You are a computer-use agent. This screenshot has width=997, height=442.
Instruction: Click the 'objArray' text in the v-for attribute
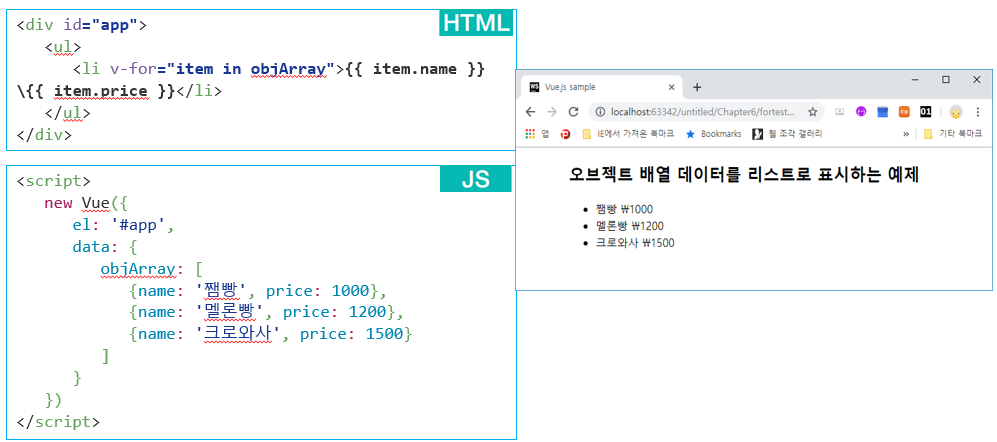click(x=289, y=69)
